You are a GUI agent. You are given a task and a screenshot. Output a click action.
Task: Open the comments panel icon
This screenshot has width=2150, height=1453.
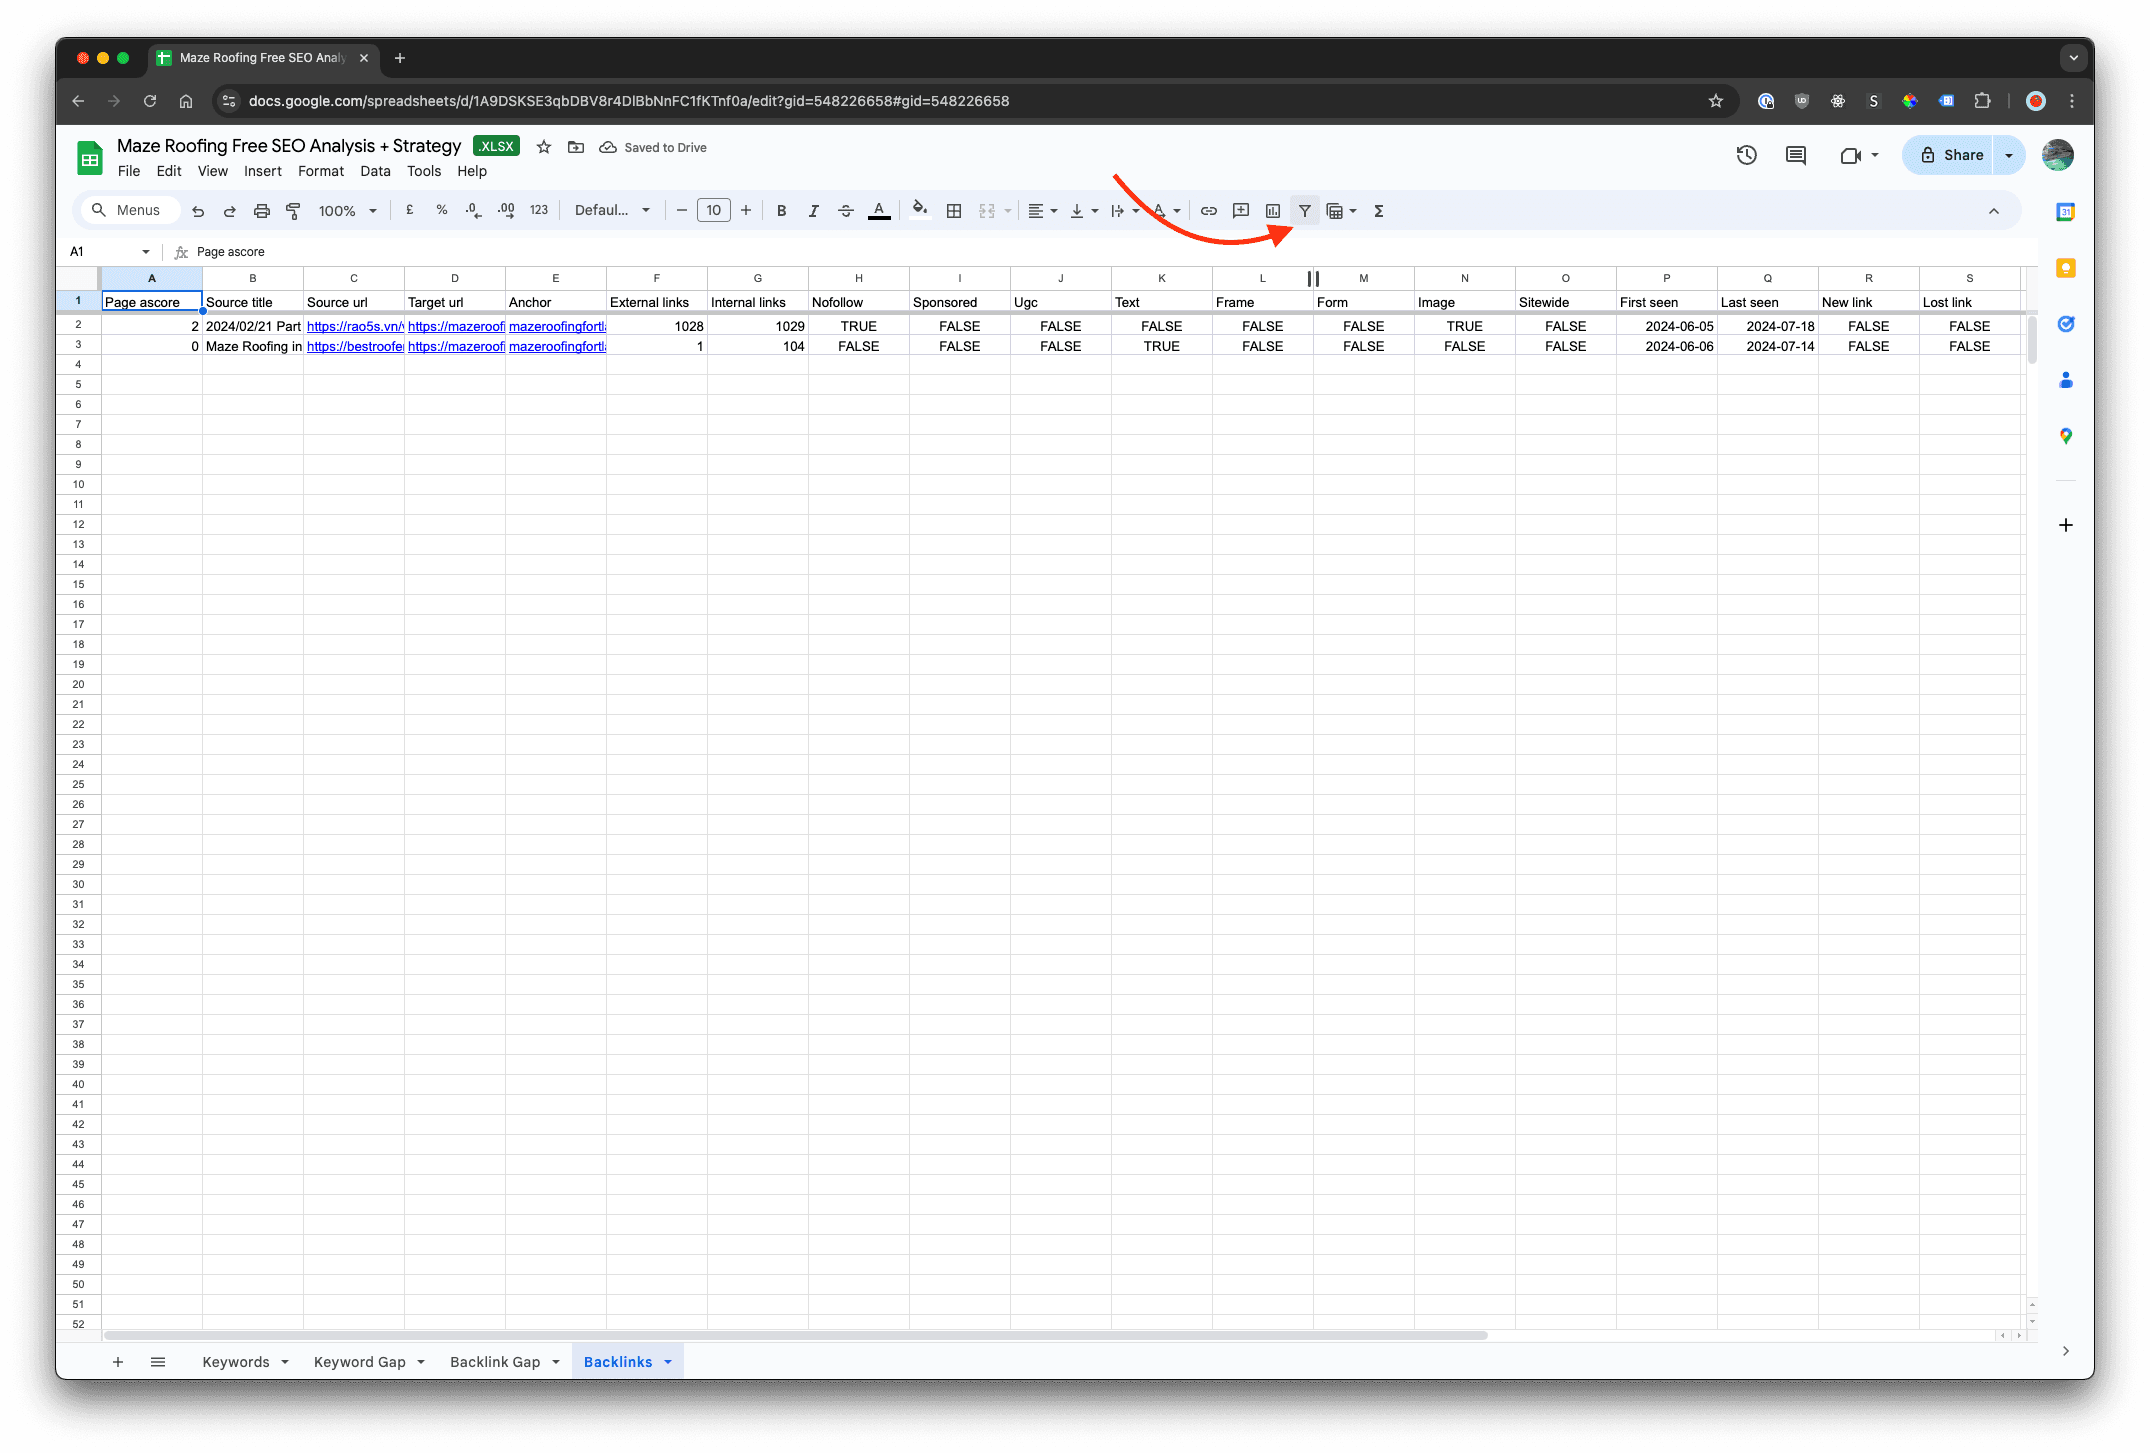coord(1796,155)
